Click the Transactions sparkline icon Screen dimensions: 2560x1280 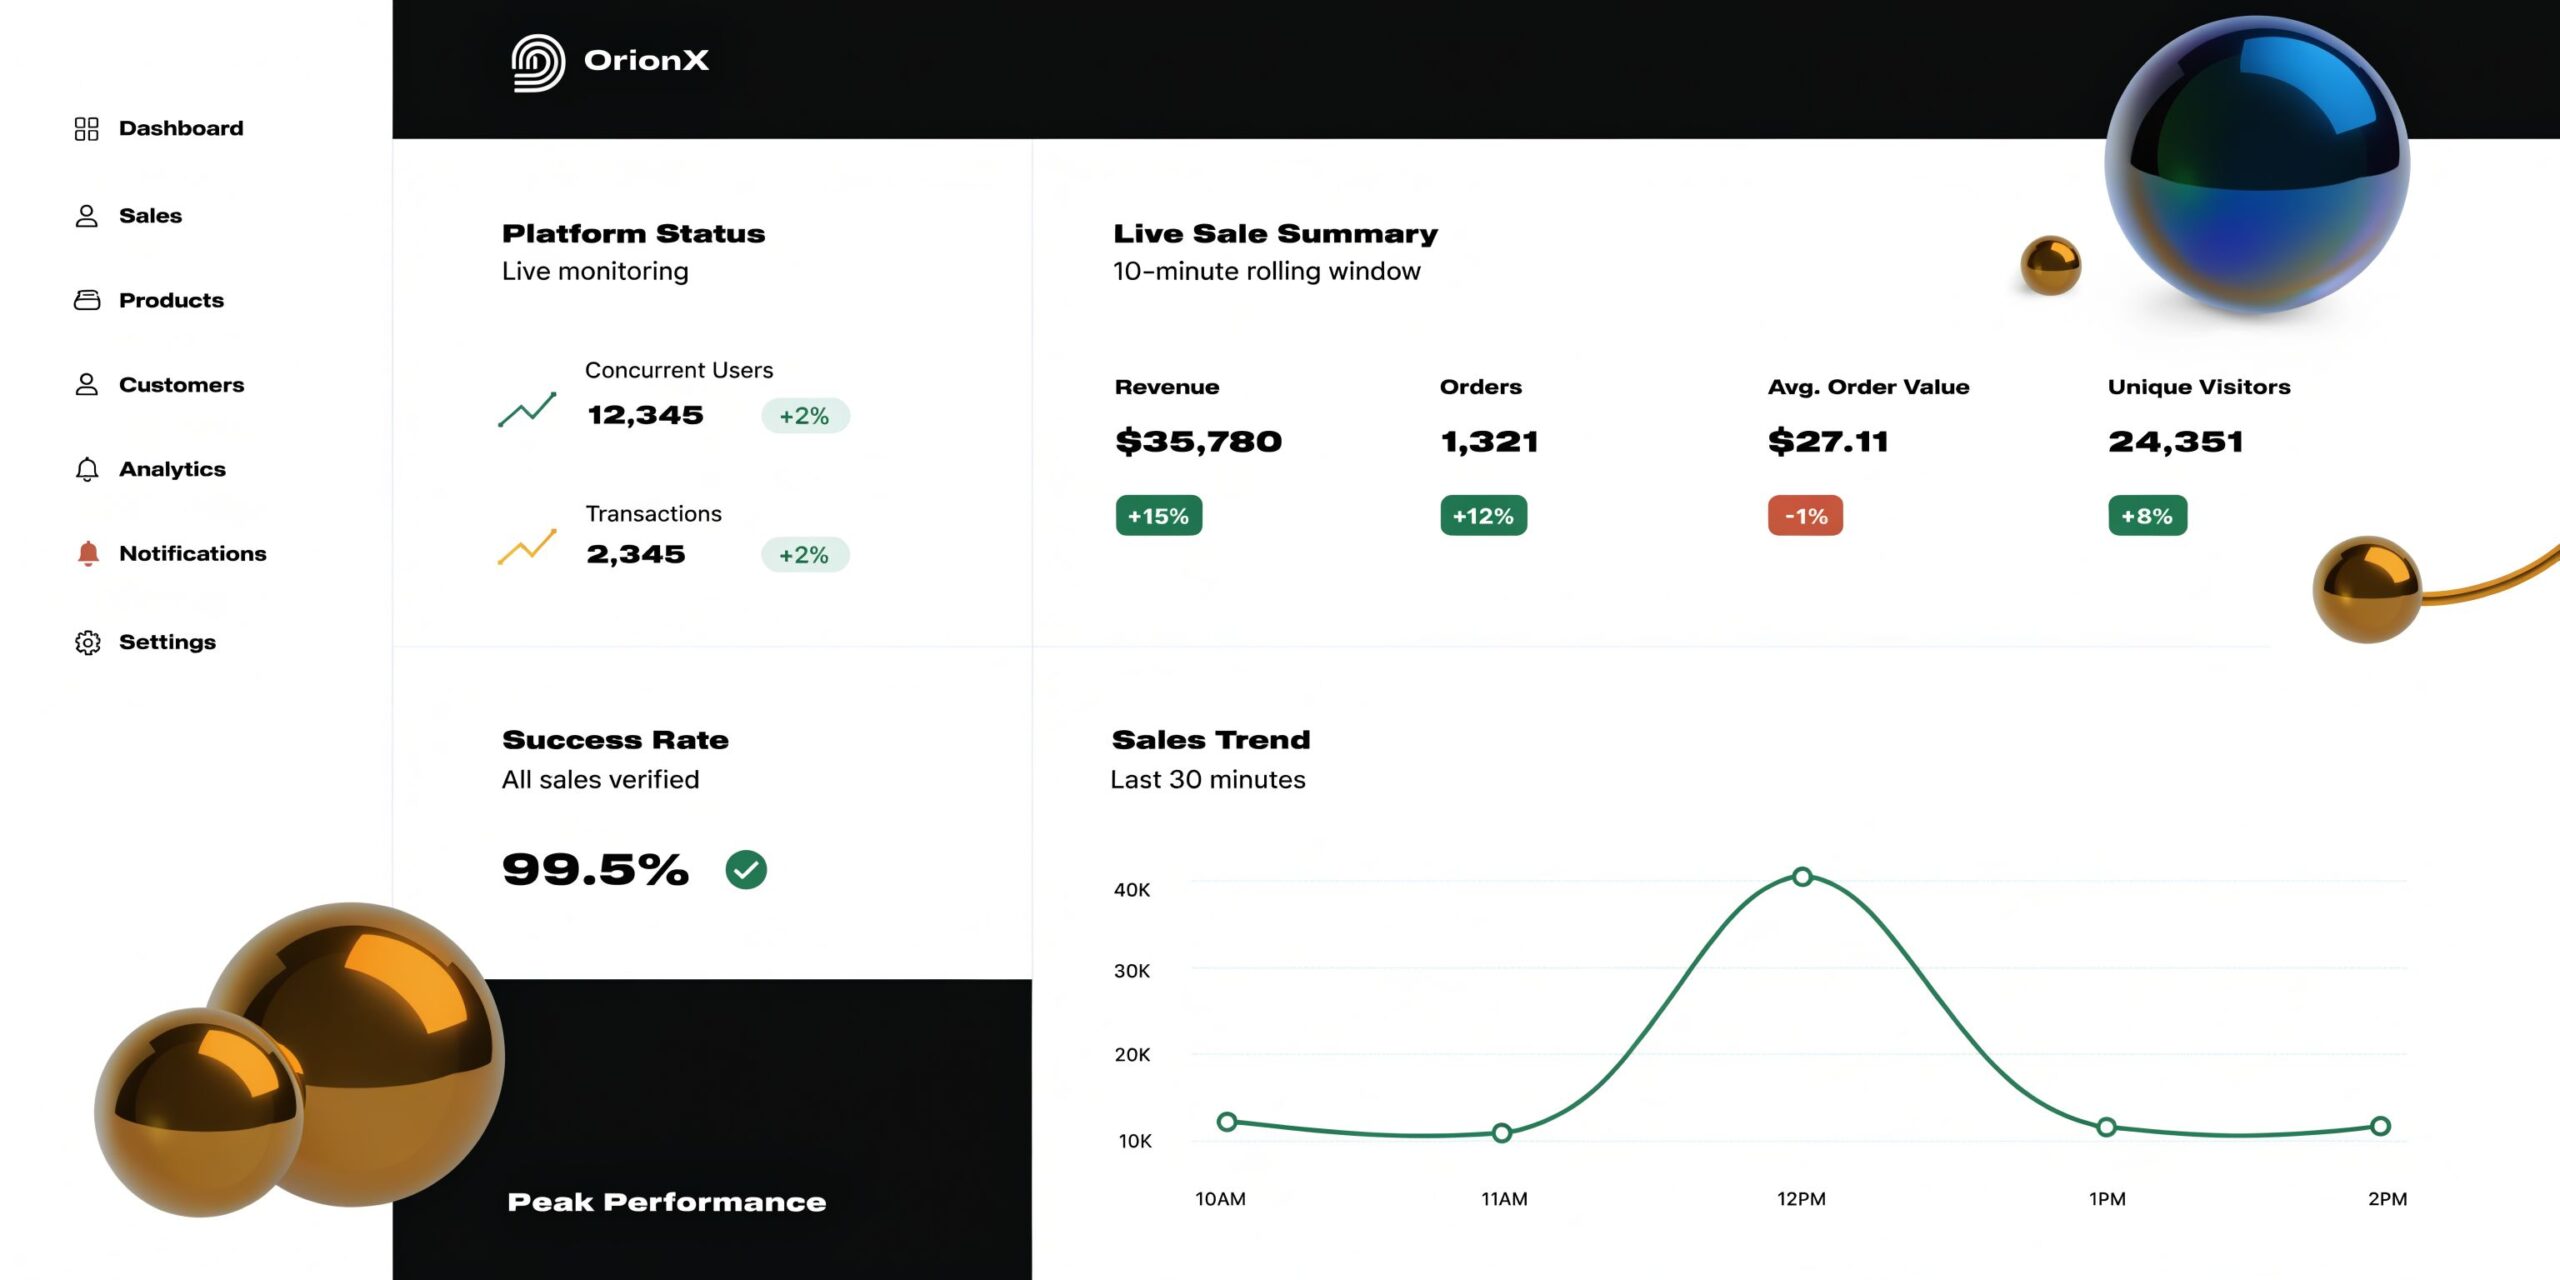click(x=528, y=548)
